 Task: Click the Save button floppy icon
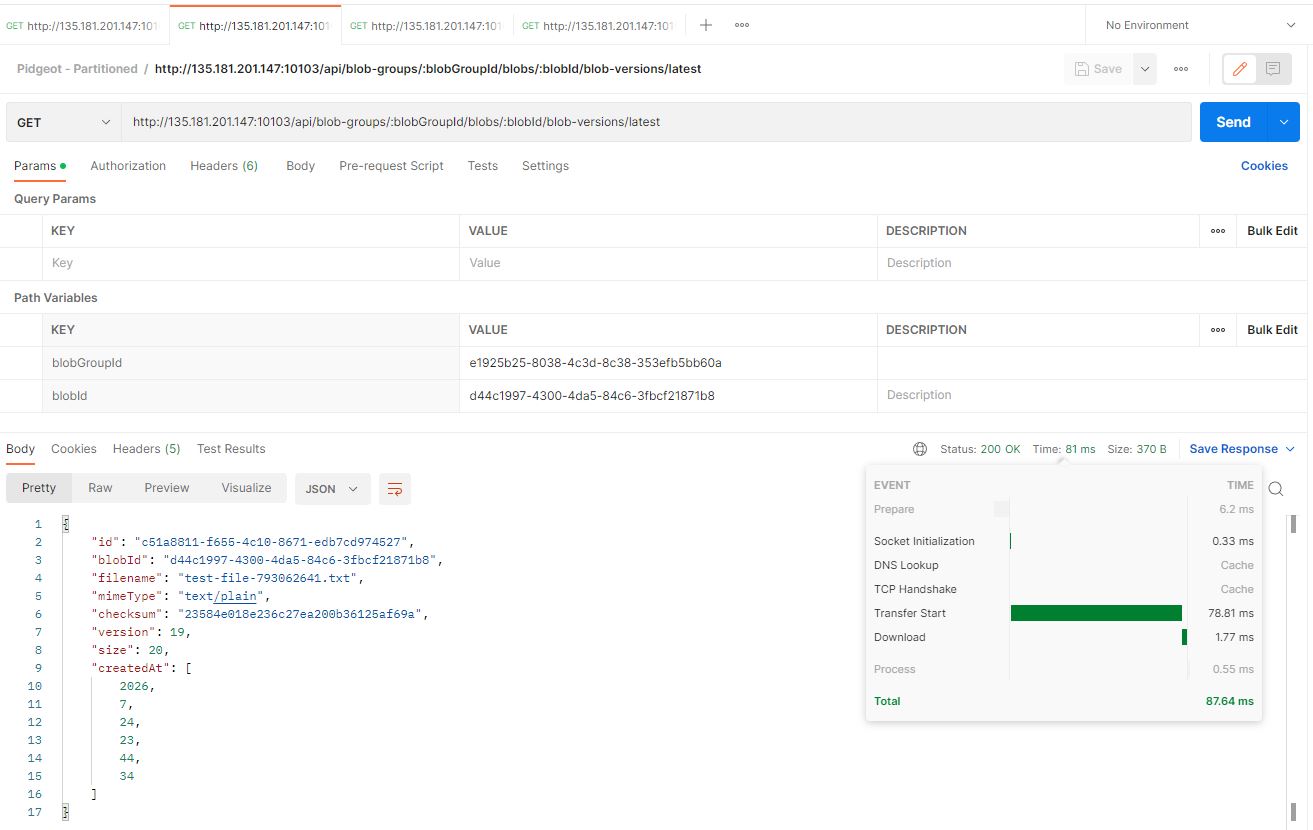click(1098, 69)
